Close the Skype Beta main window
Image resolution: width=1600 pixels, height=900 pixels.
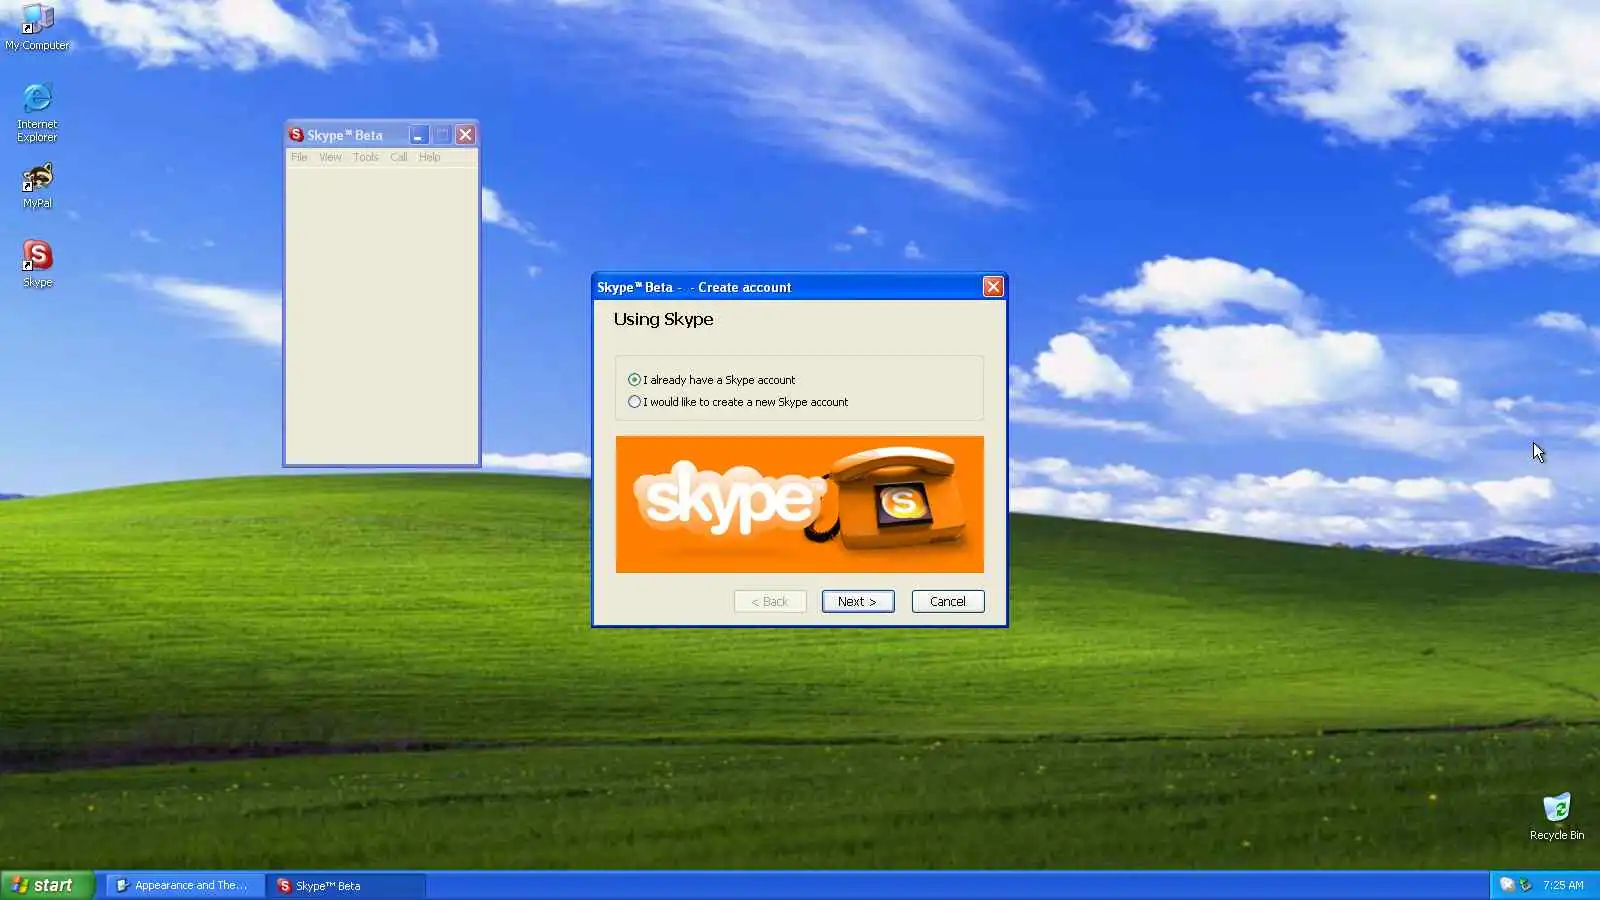point(465,135)
